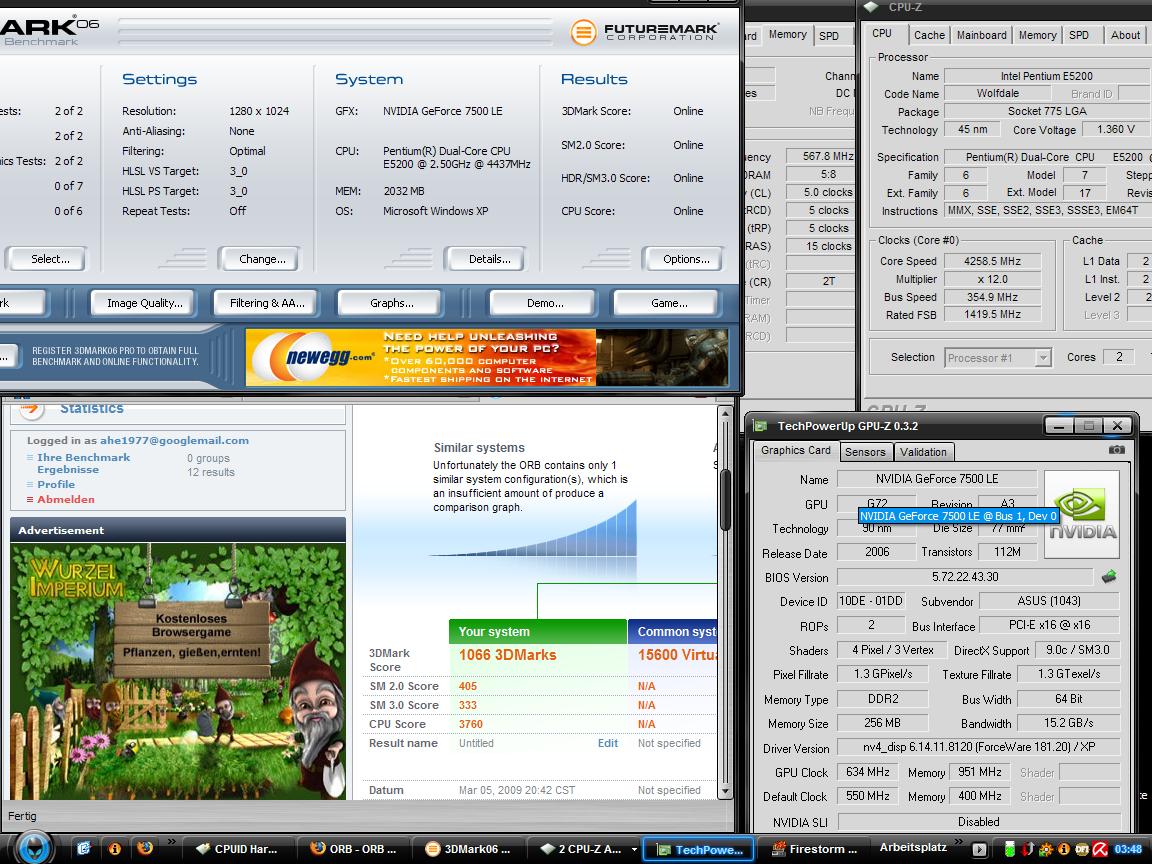Select the Graphics Card tab in GPU-Z
Viewport: 1152px width, 864px height.
click(x=795, y=450)
